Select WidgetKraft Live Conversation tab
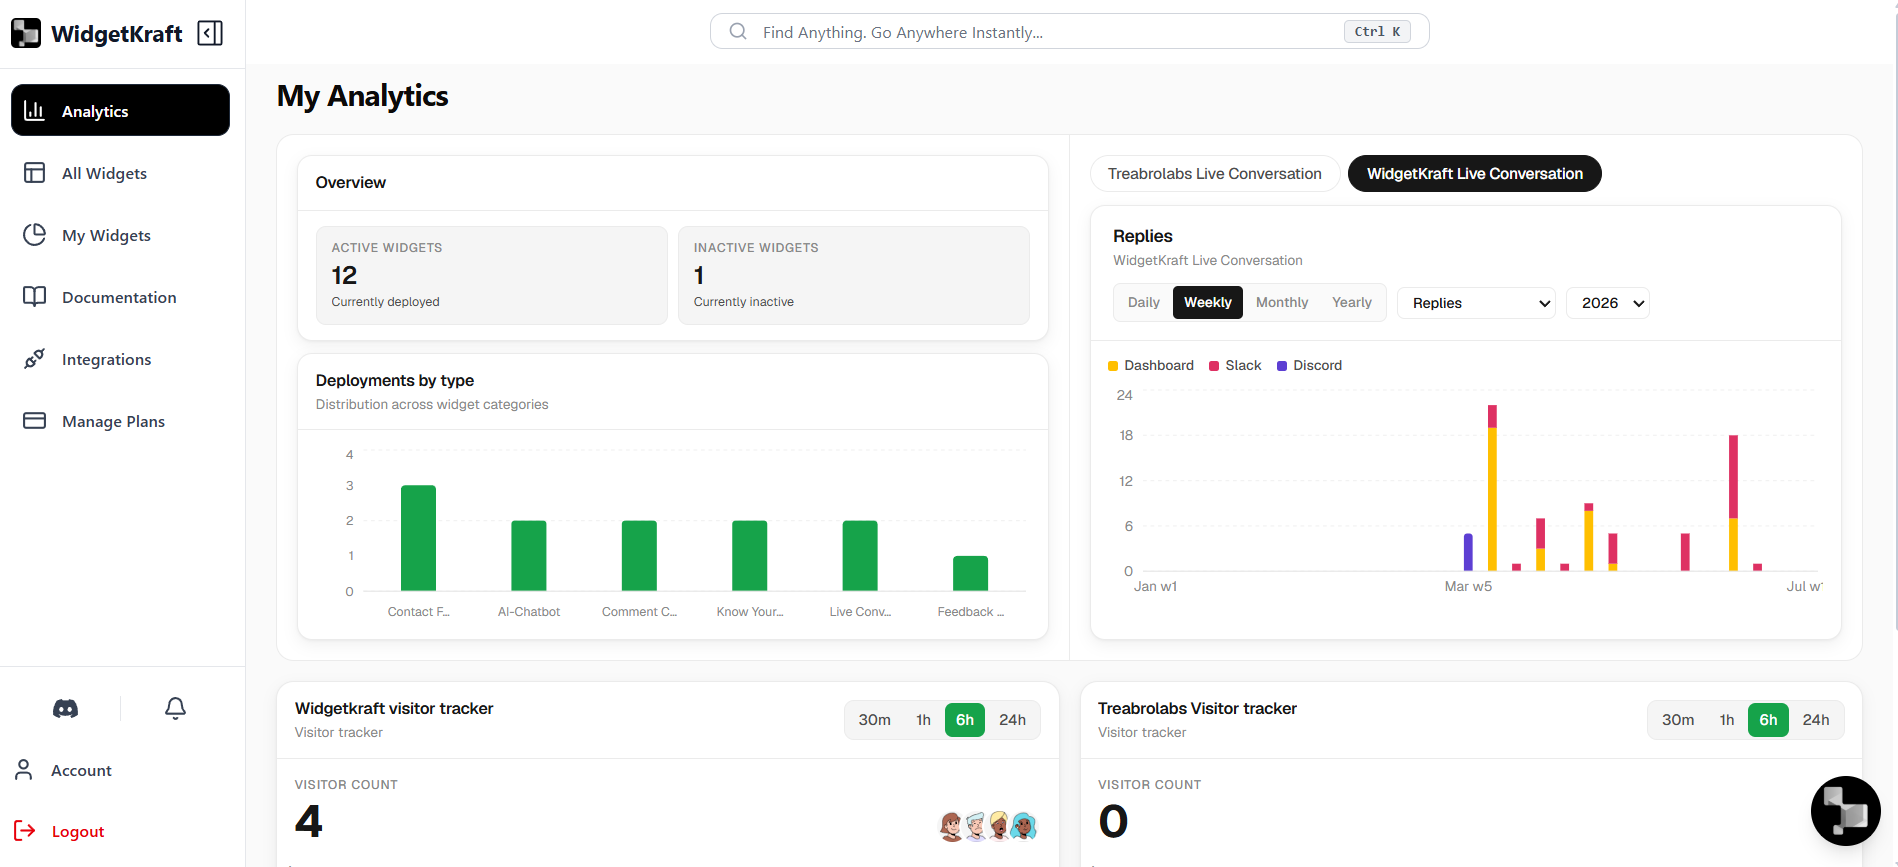Image resolution: width=1898 pixels, height=867 pixels. 1475,174
